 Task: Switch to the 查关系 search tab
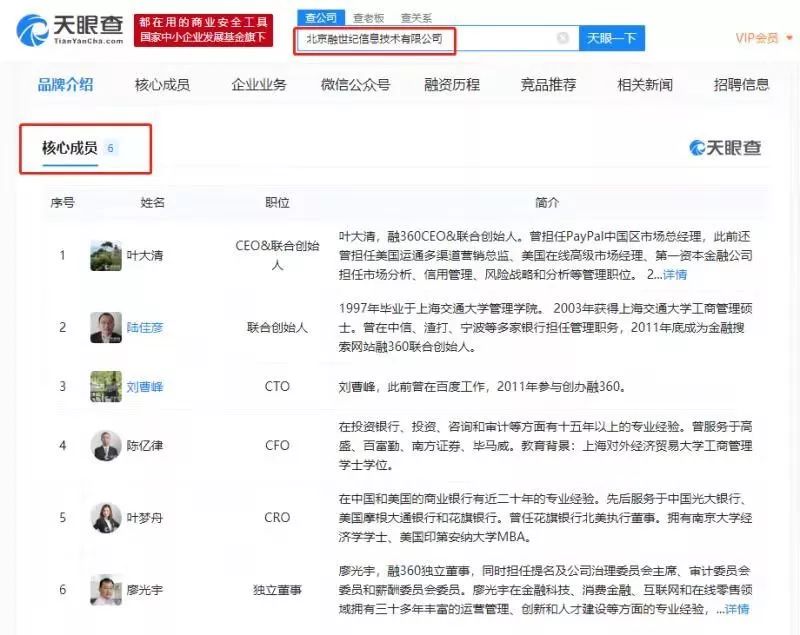[x=416, y=18]
